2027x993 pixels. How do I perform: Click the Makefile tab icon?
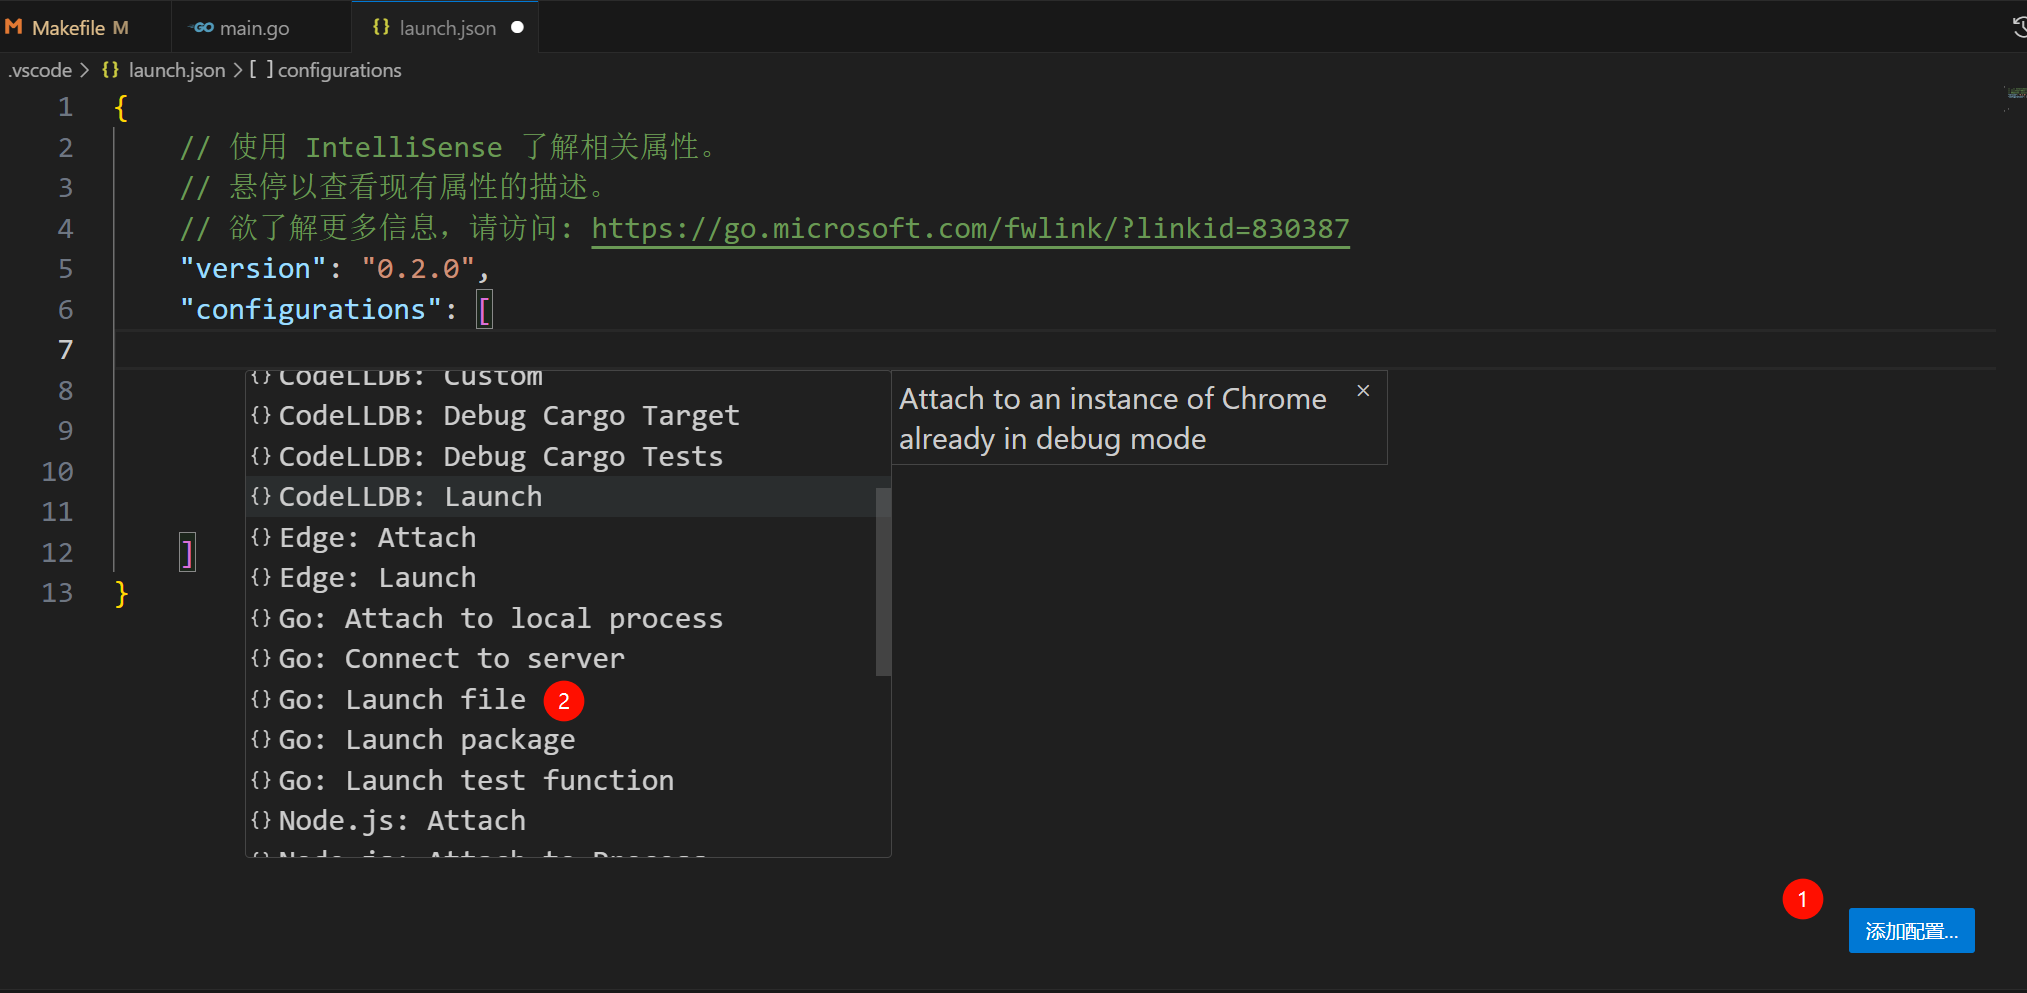coord(14,27)
